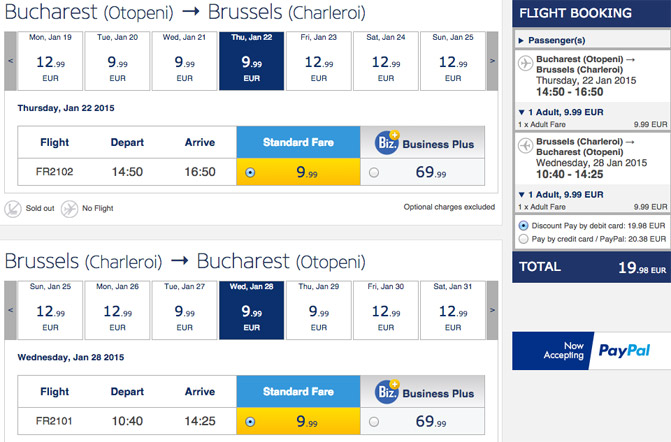Select Tue, Jan 20 outbound date tab
The image size is (671, 442).
tap(117, 61)
